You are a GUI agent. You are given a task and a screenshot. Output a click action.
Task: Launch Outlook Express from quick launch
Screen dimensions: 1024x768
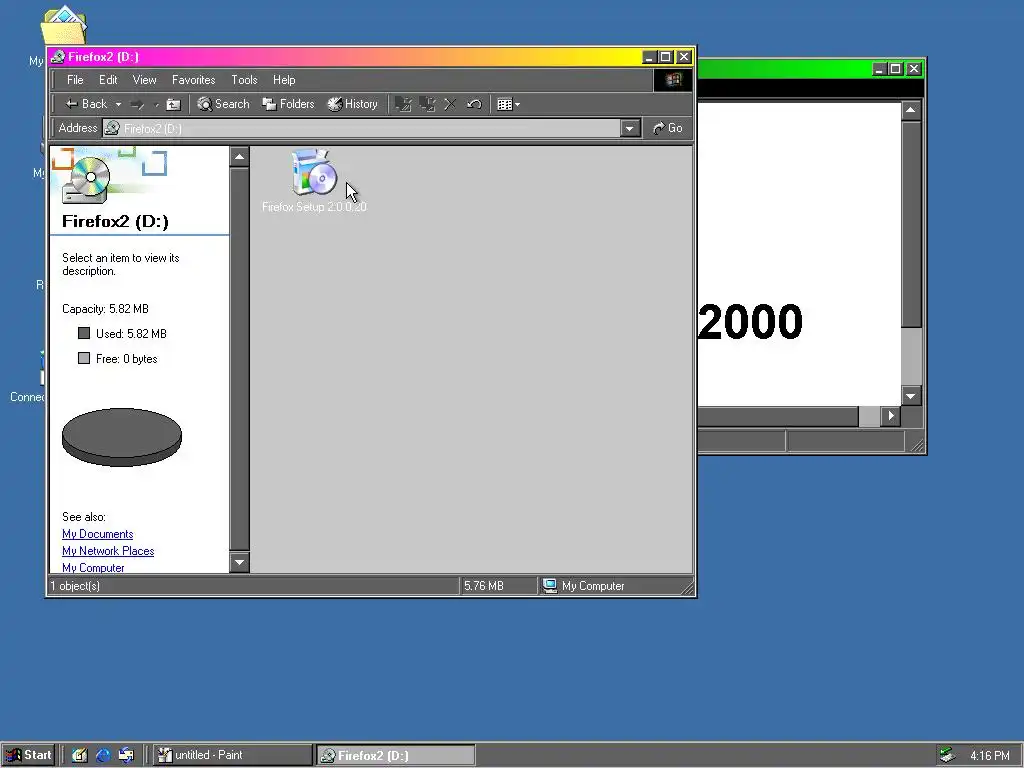(126, 755)
